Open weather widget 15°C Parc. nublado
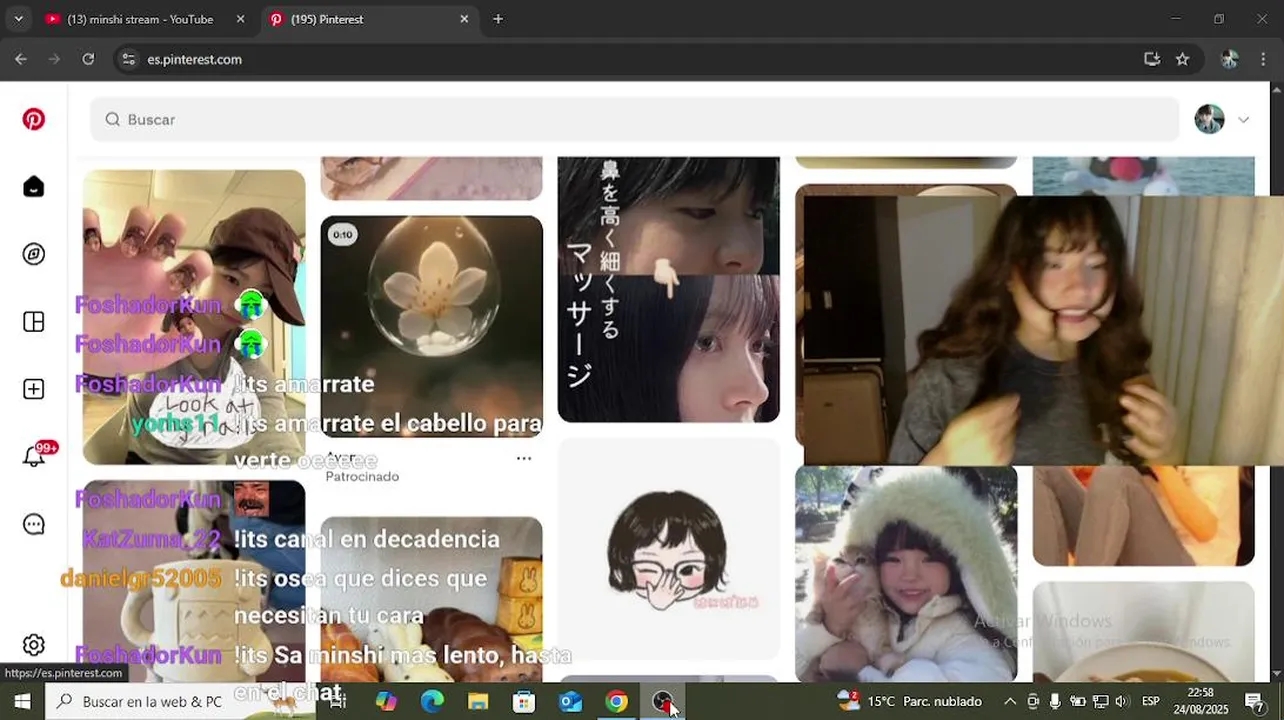 [910, 702]
